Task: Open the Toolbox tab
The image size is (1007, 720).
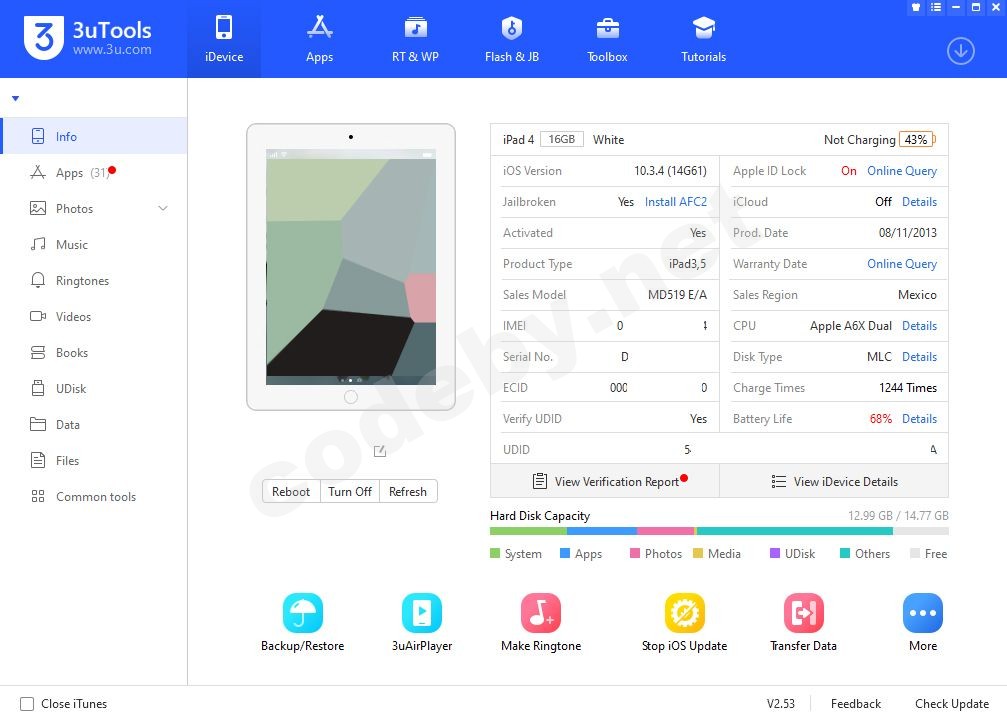Action: (x=607, y=39)
